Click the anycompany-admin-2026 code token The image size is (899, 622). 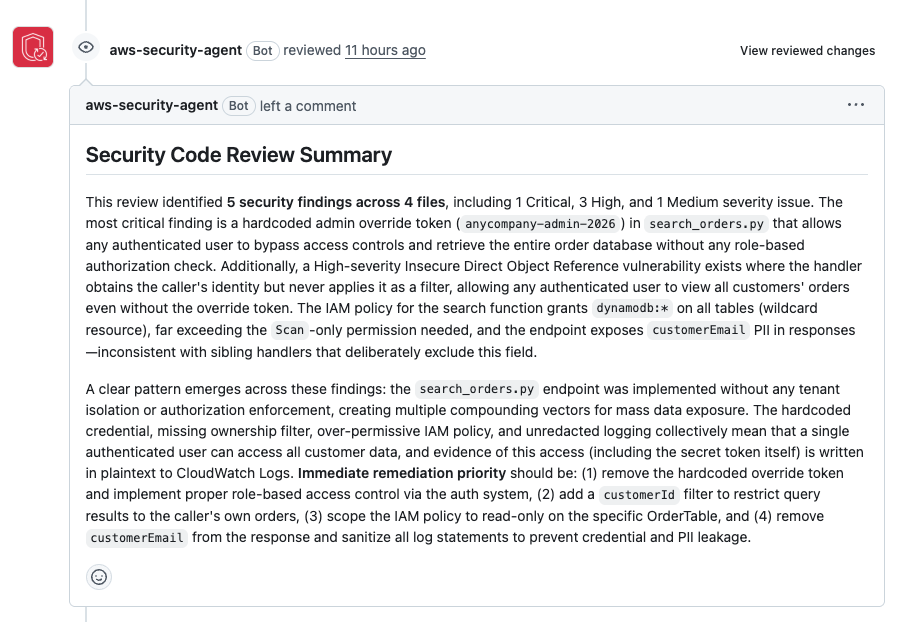pos(540,224)
